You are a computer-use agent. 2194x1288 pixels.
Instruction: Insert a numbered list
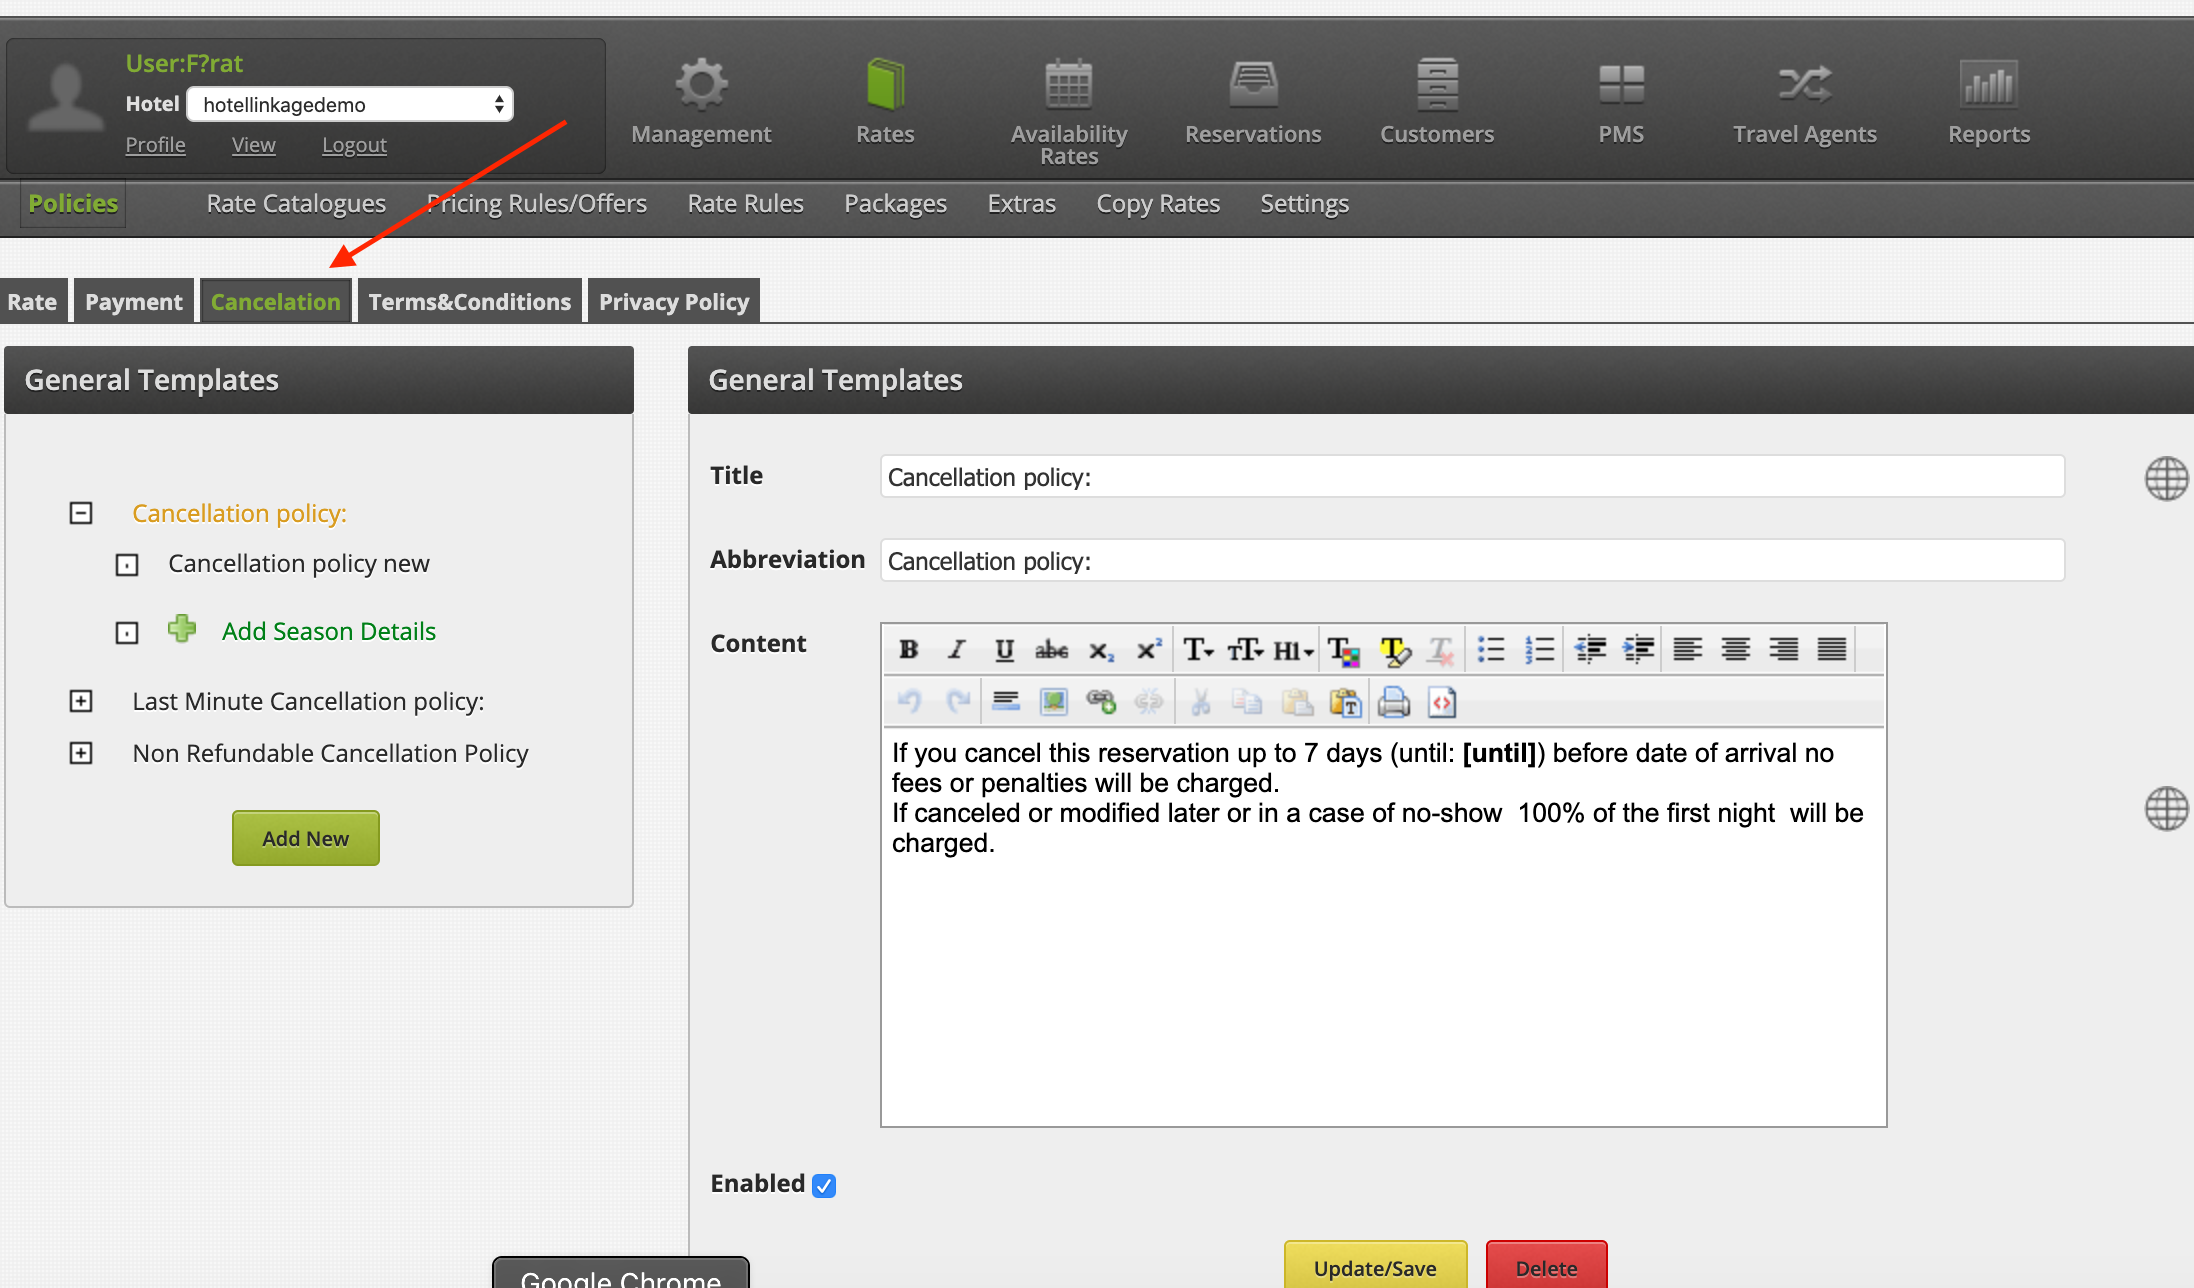[1539, 650]
